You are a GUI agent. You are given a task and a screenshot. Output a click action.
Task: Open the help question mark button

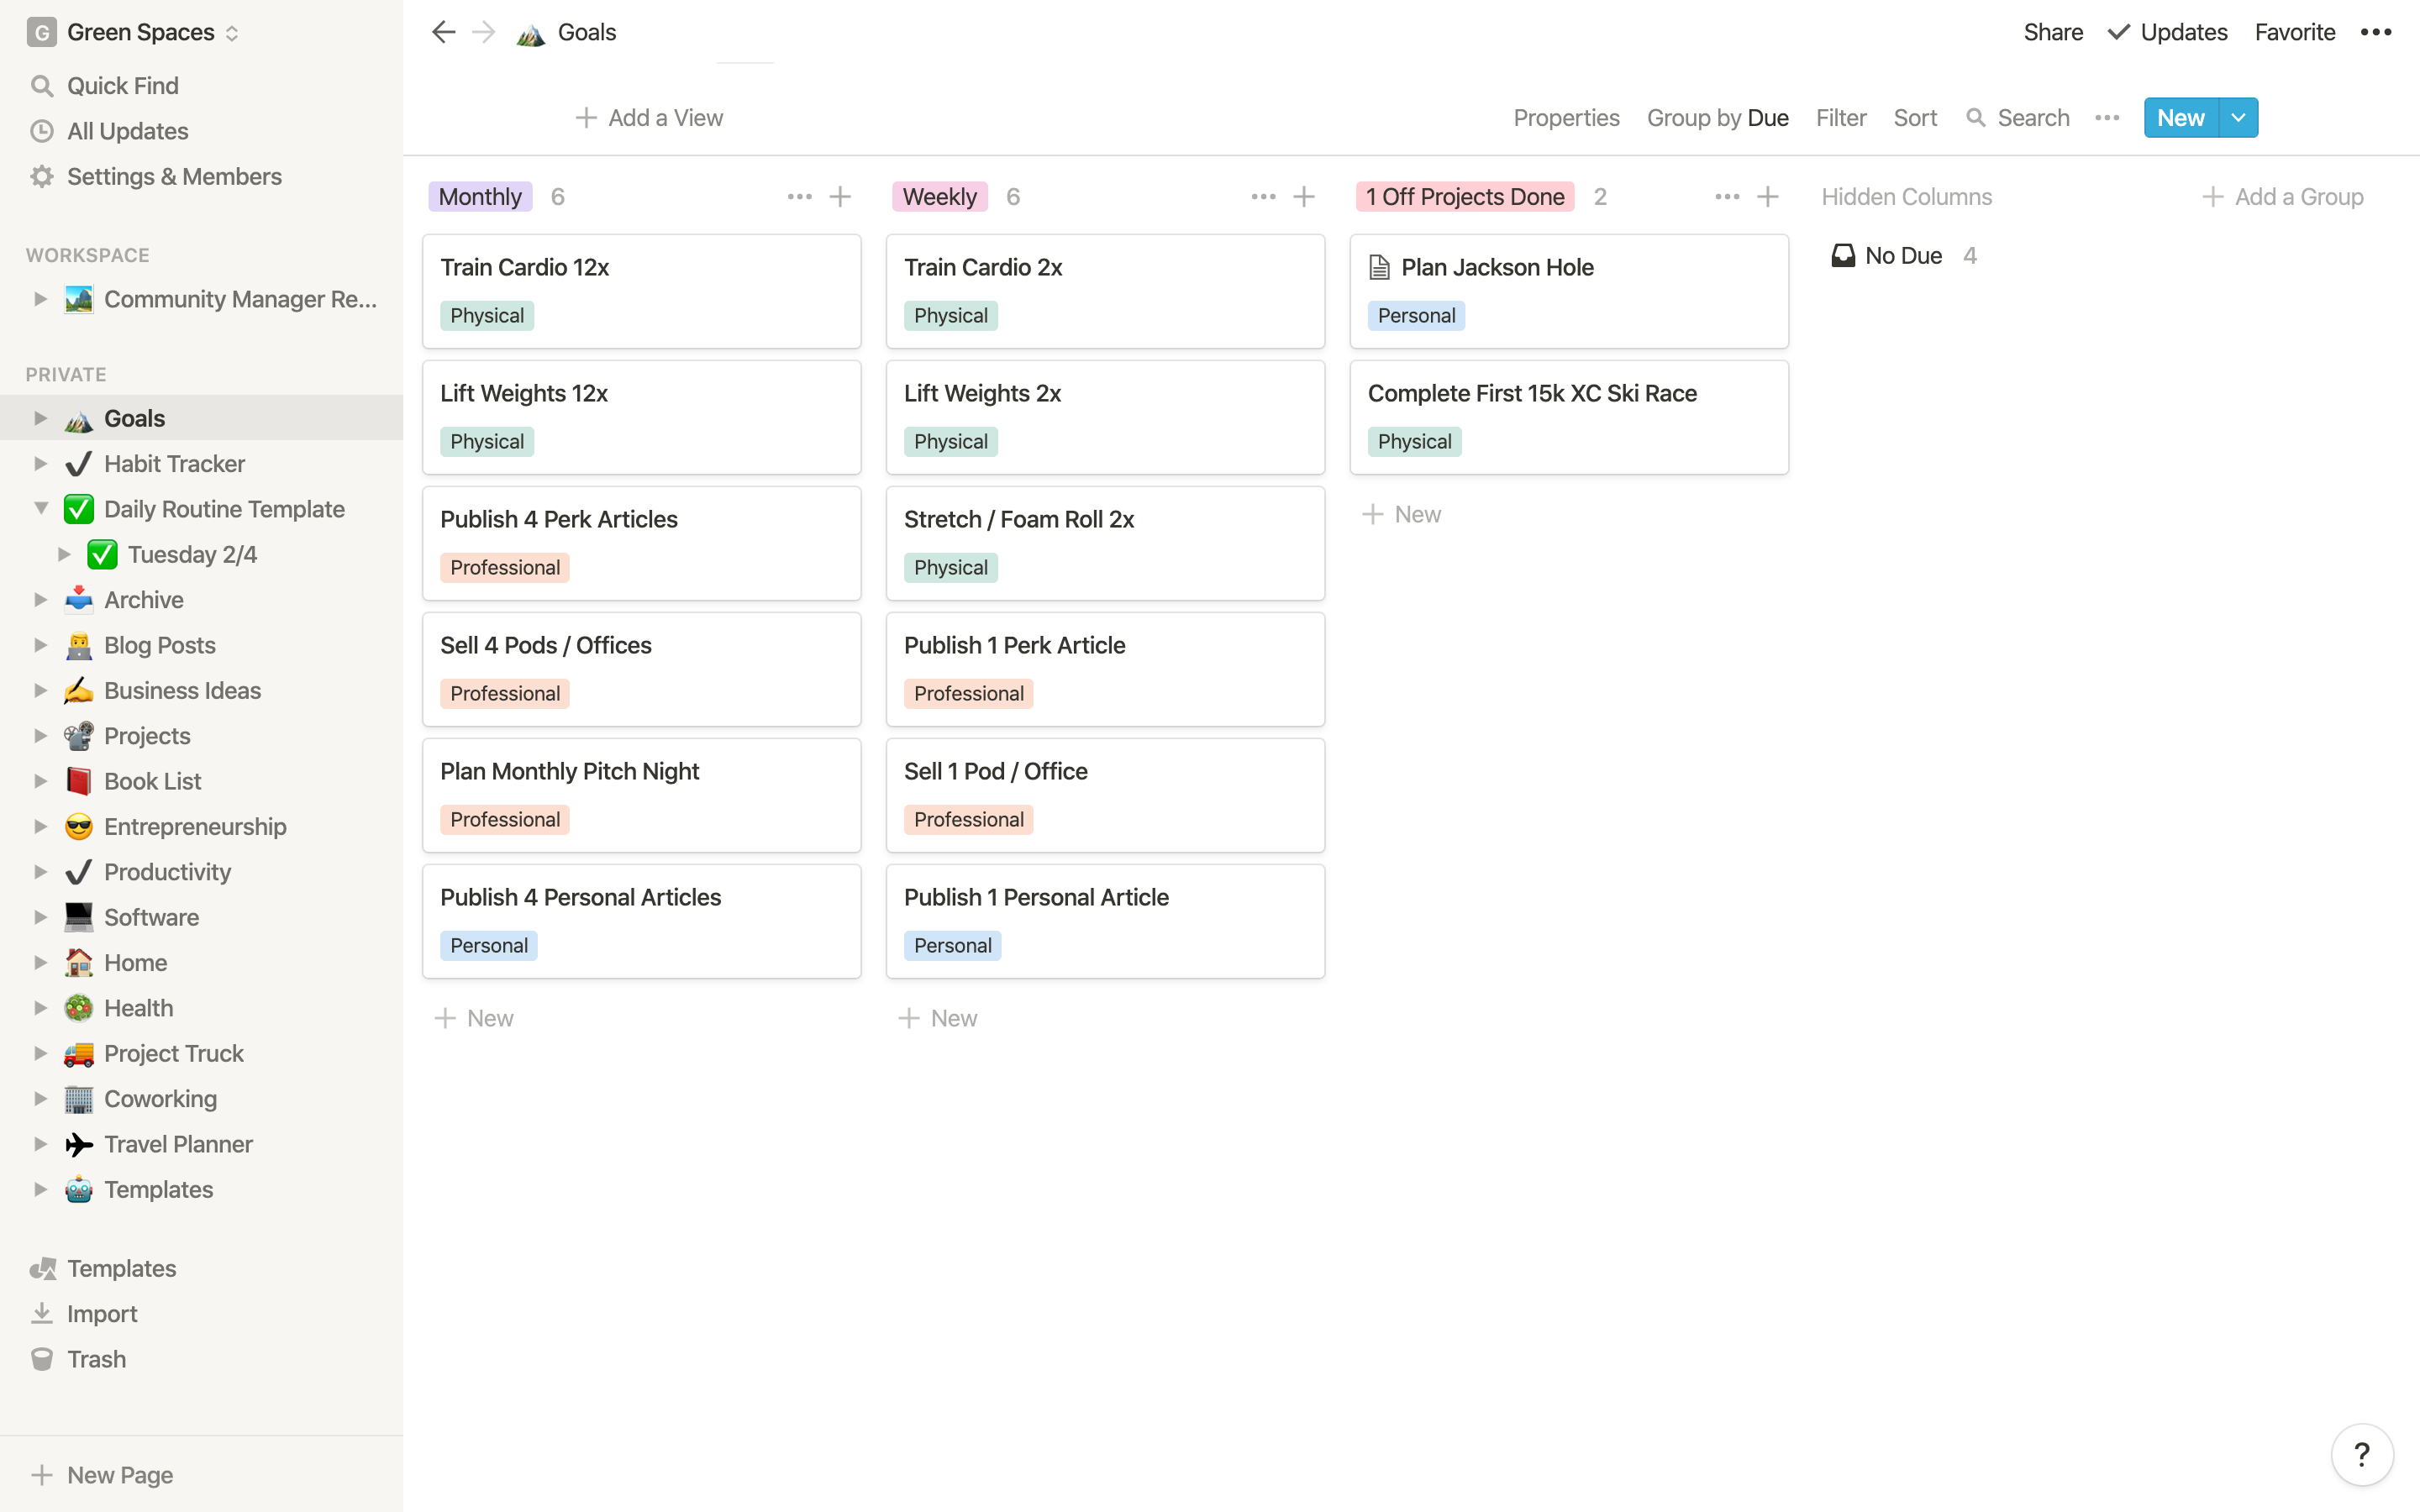click(x=2361, y=1454)
